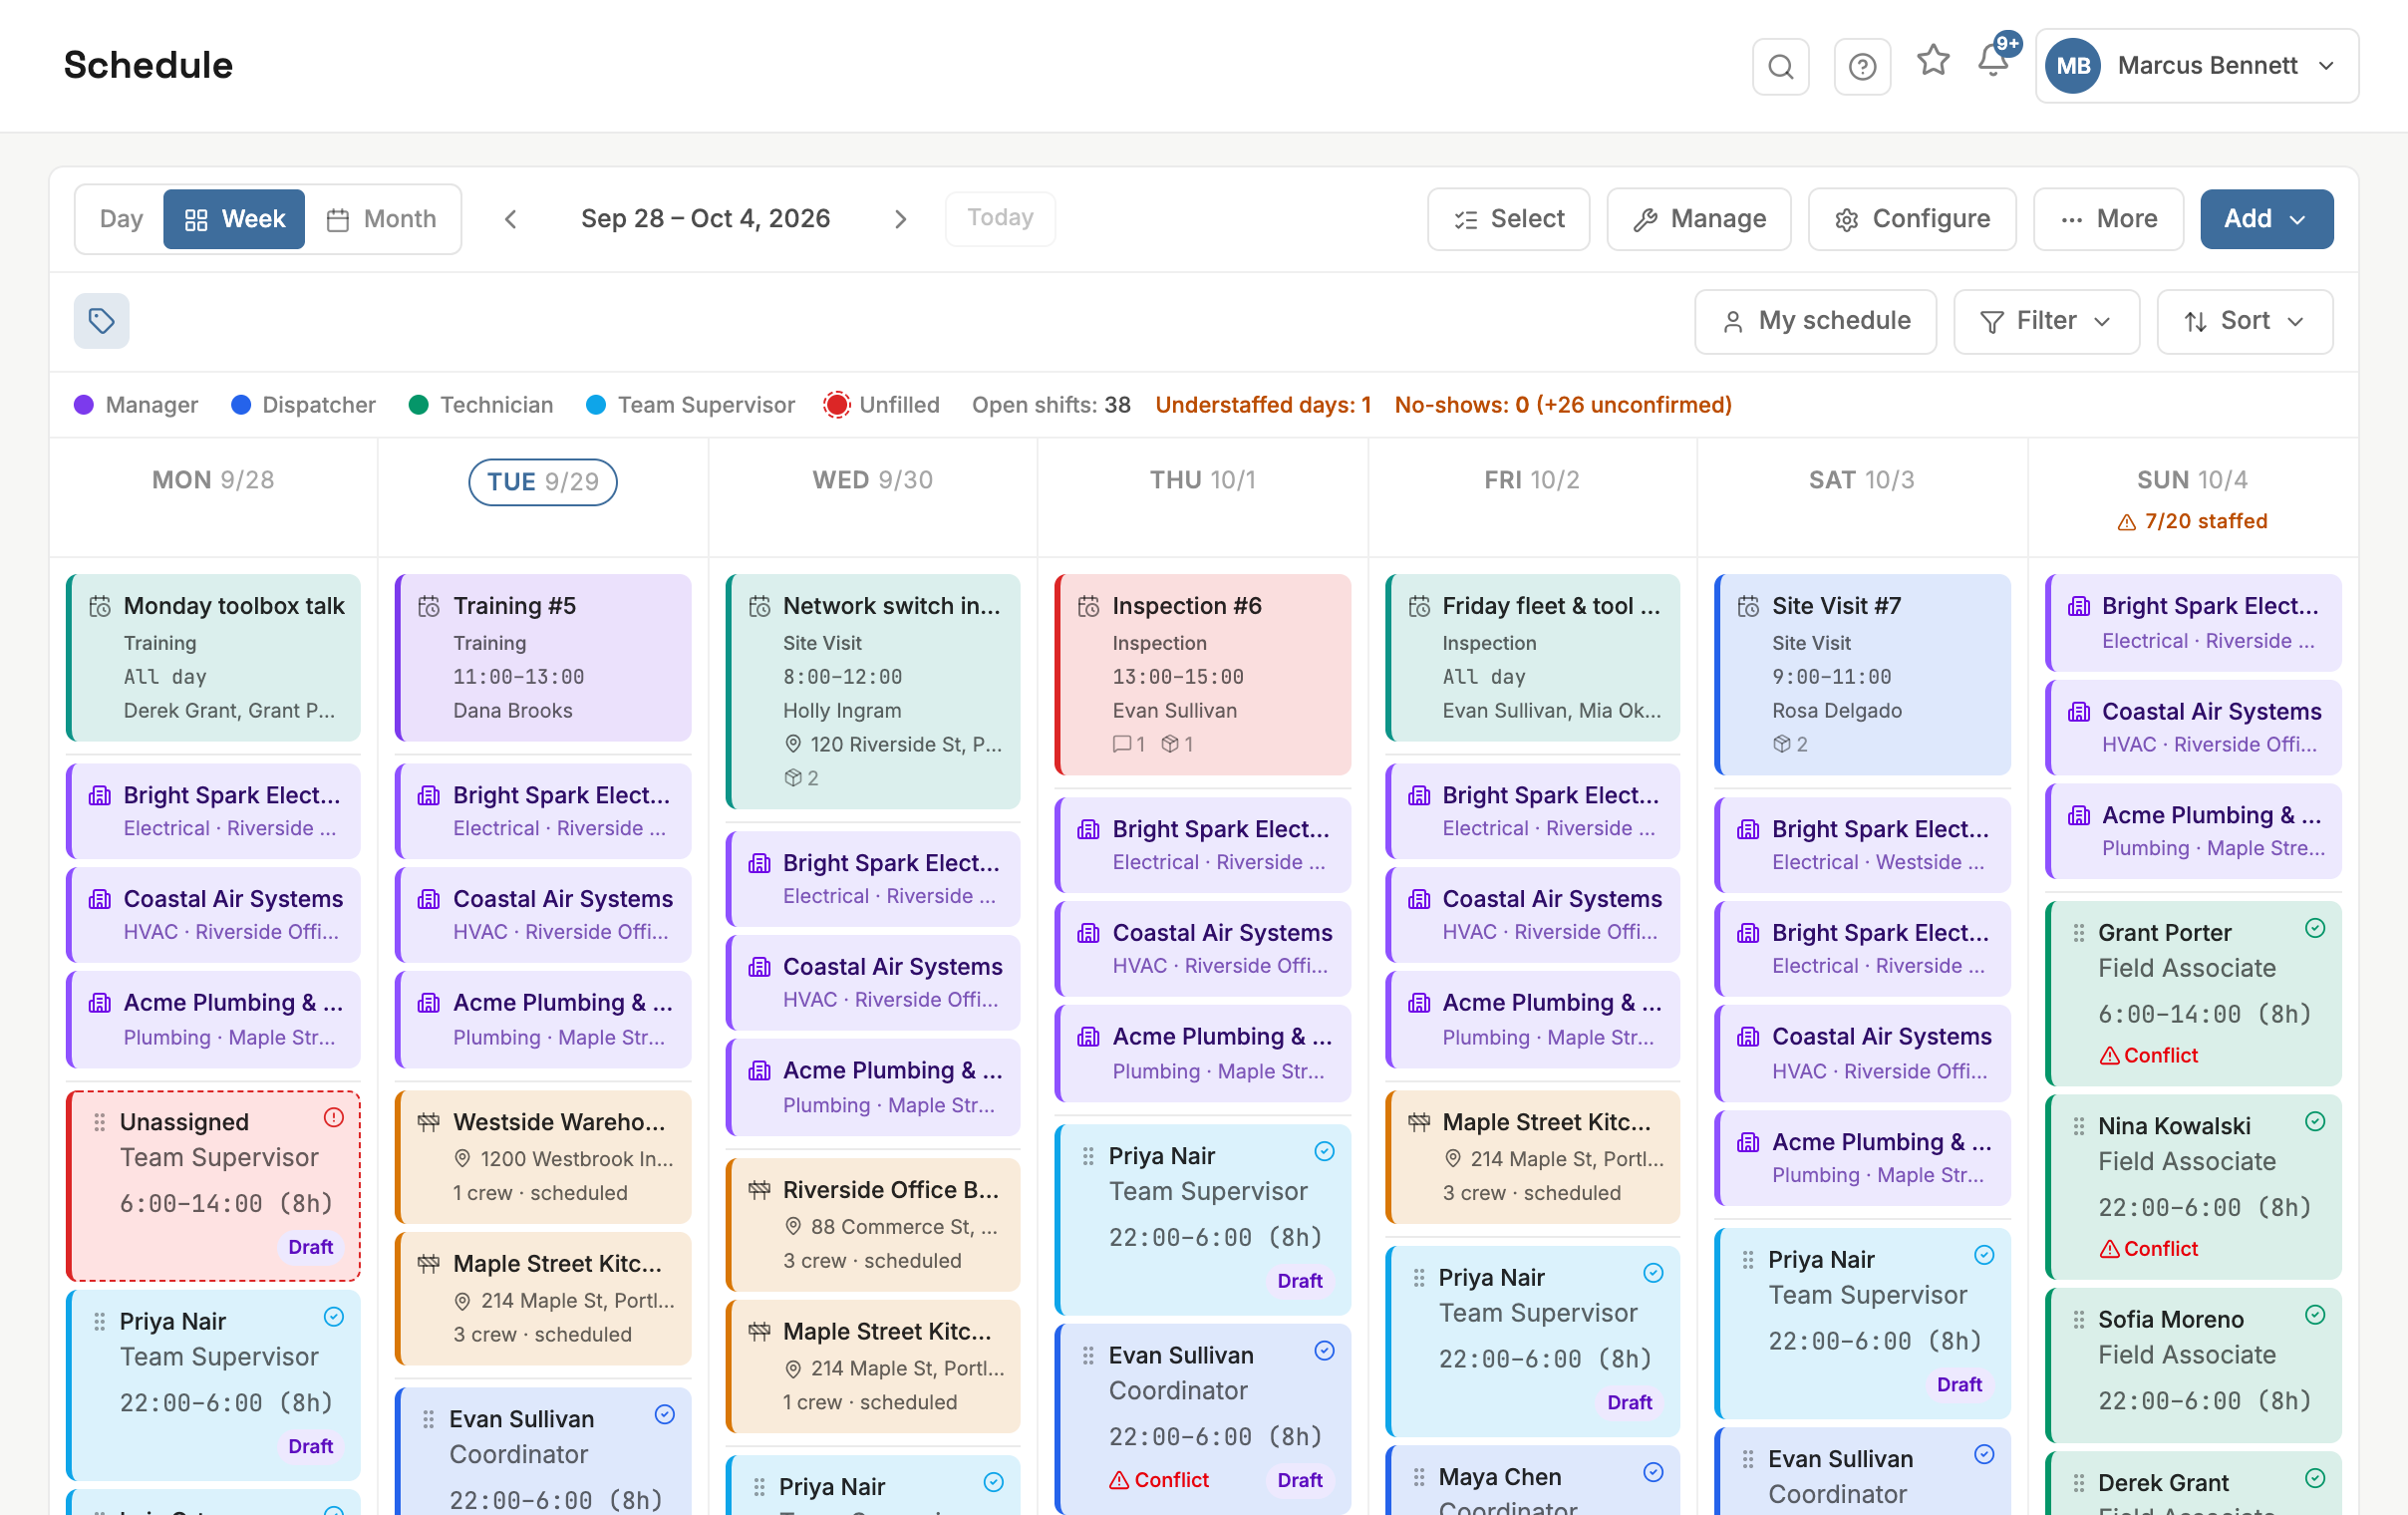This screenshot has width=2408, height=1515.
Task: Click calendar icon on Monday toolbox talk
Action: coord(100,606)
